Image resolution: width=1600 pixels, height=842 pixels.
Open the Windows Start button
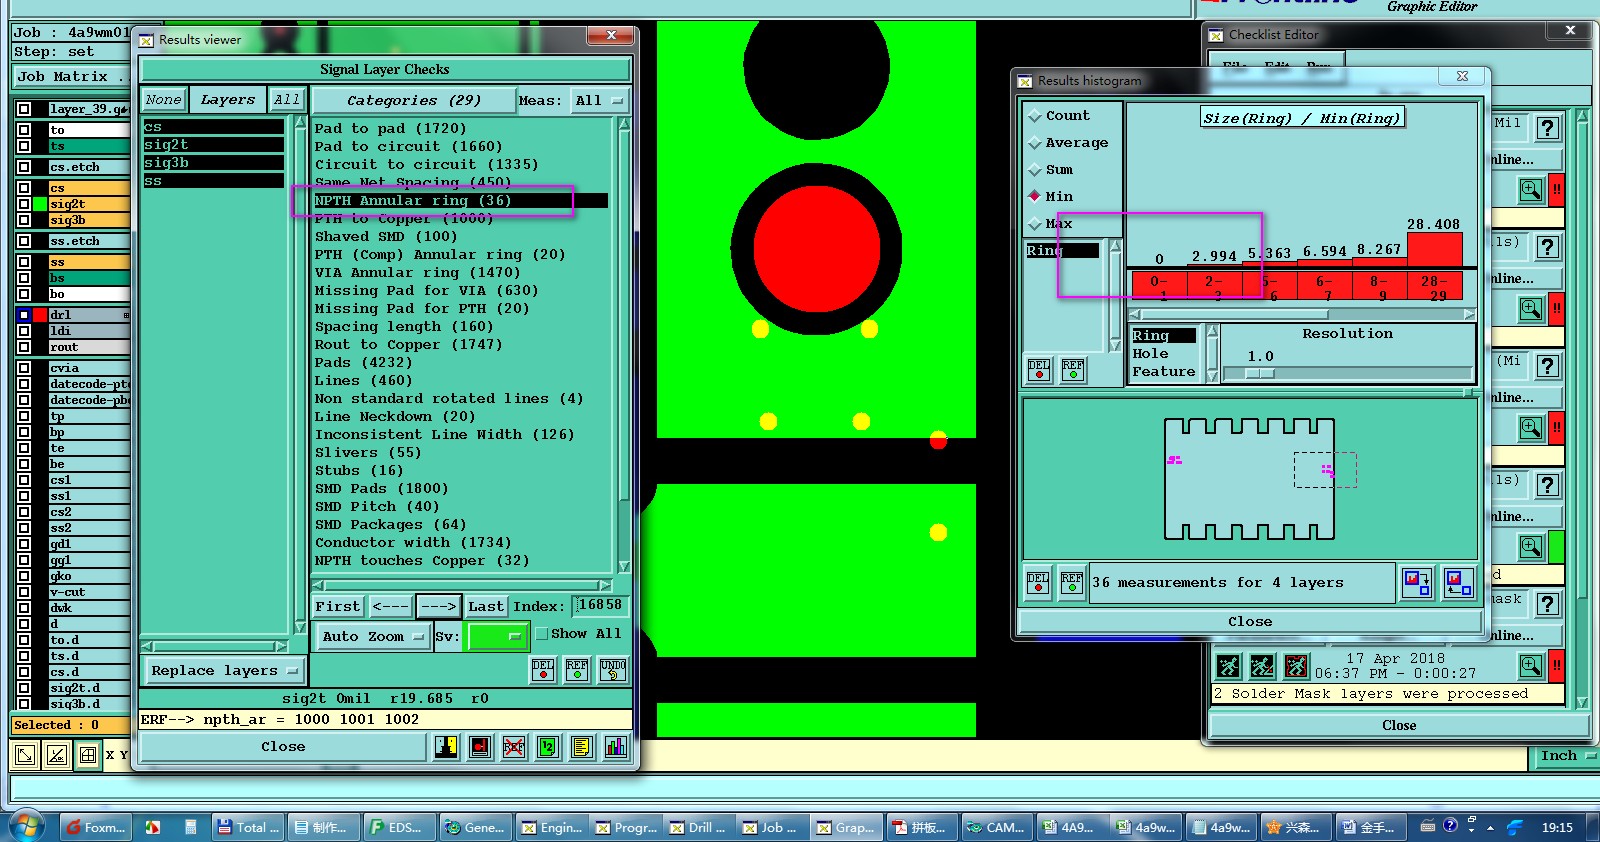coord(27,826)
